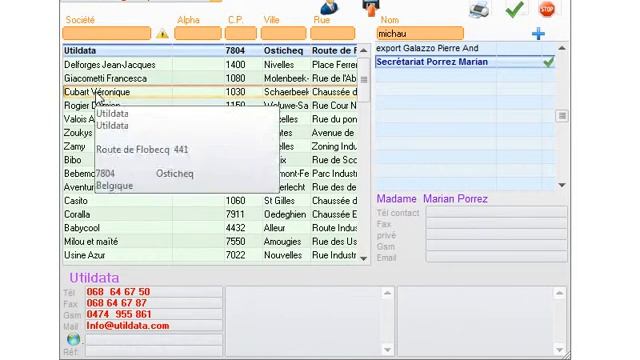Click the person contact icon in toolbar

point(329,7)
